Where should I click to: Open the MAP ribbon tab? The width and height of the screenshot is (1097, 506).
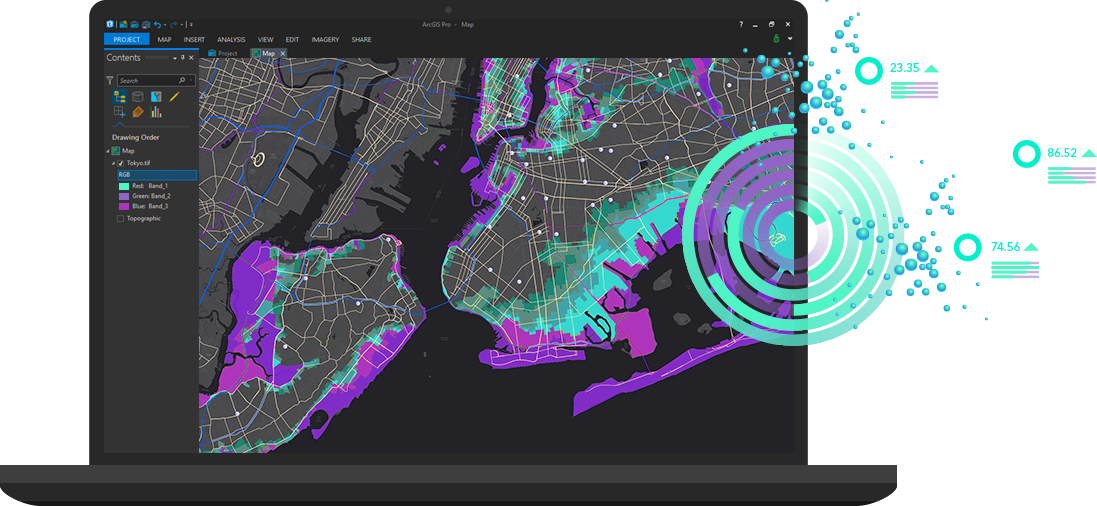click(x=164, y=40)
